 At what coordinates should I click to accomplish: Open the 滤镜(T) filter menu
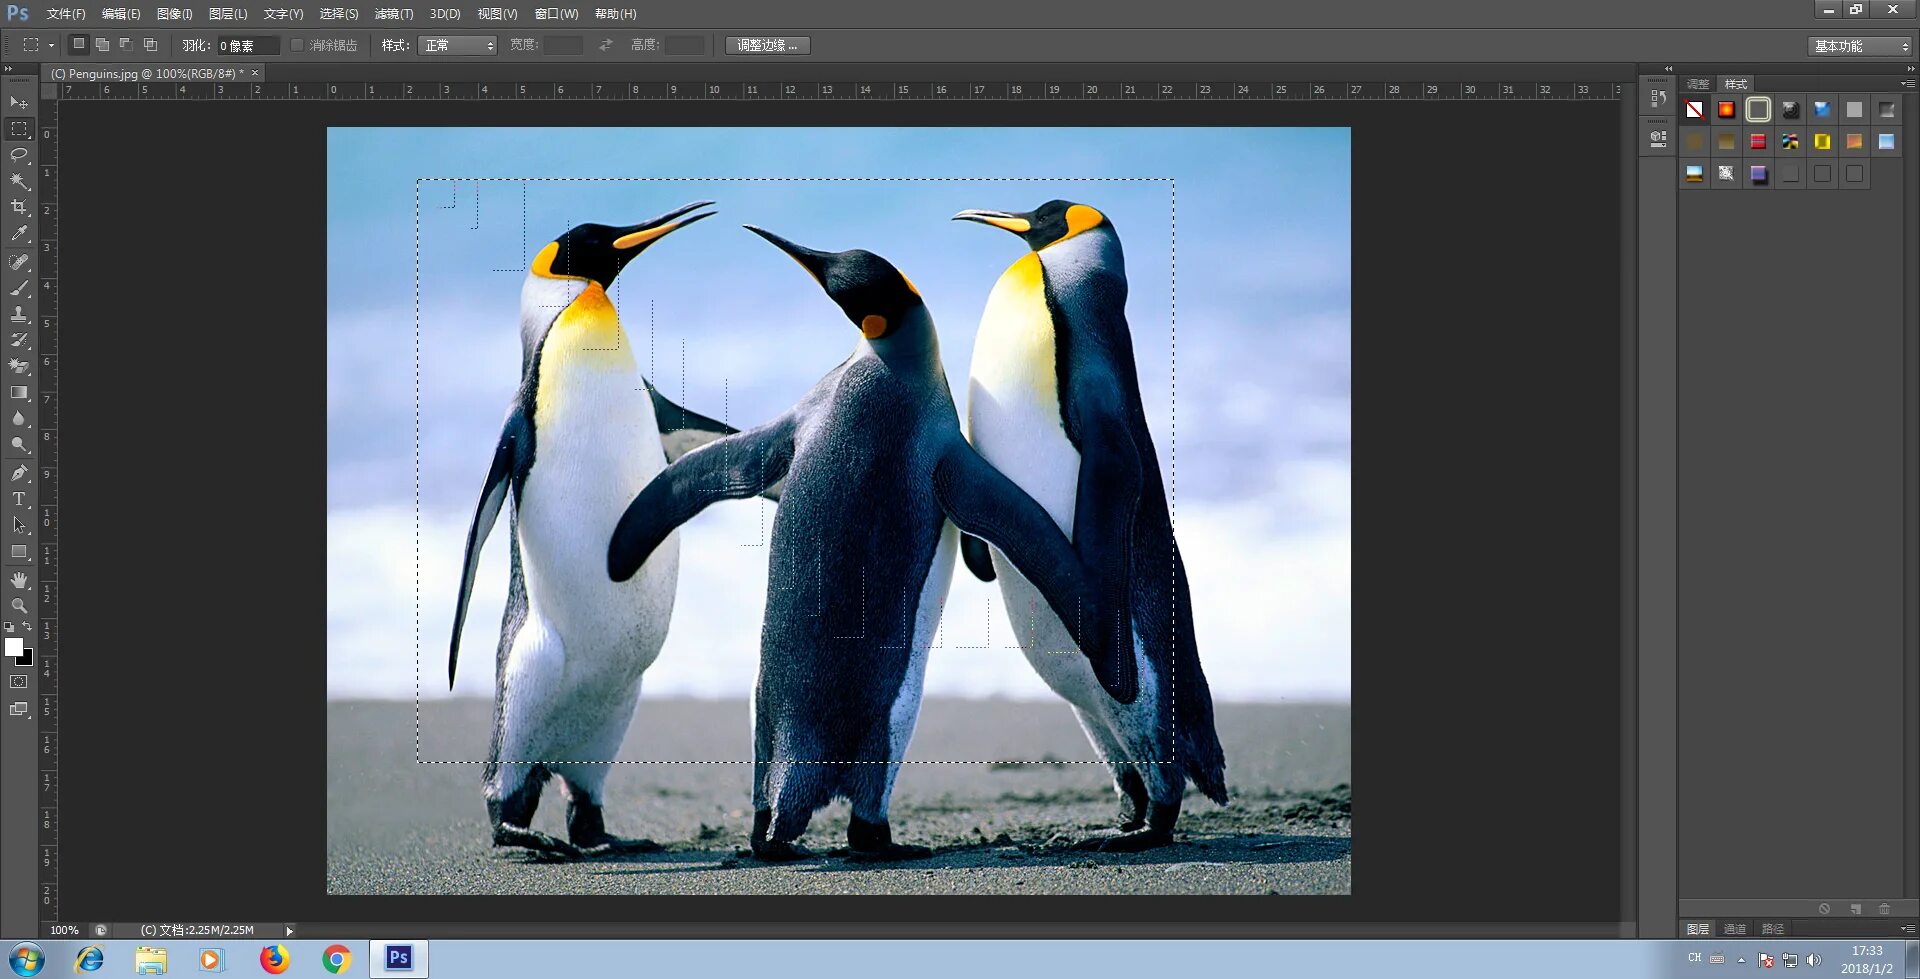pos(393,14)
